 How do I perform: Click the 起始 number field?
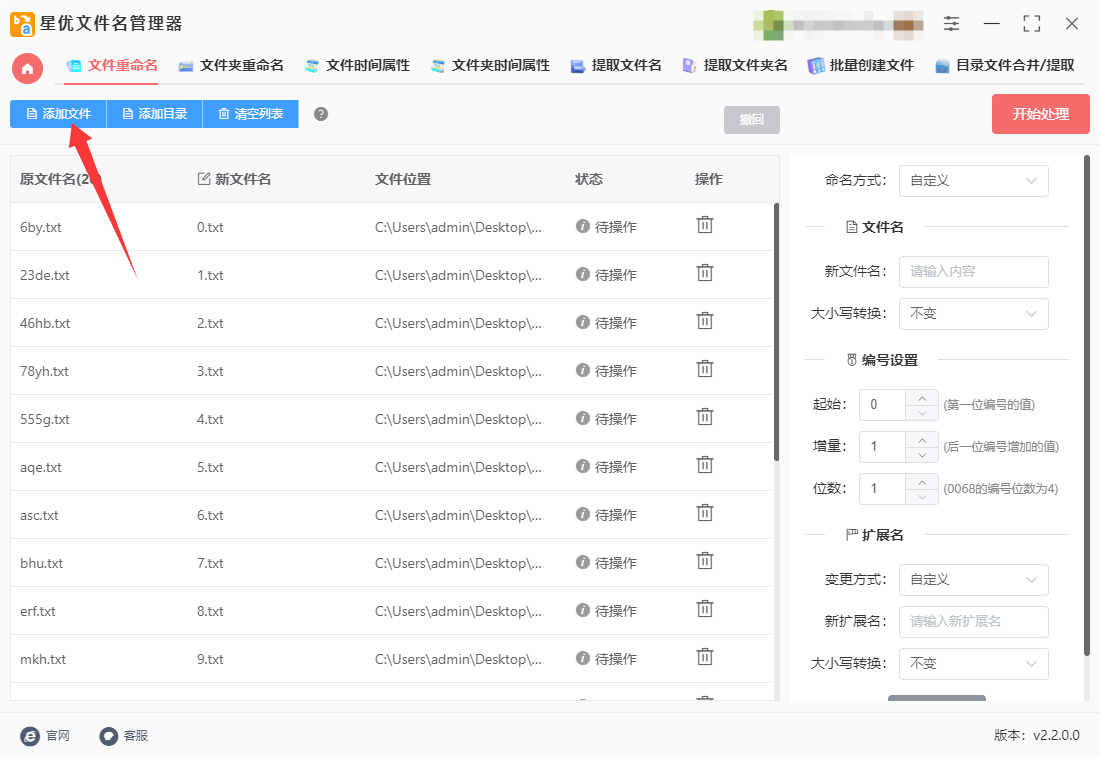(x=883, y=405)
